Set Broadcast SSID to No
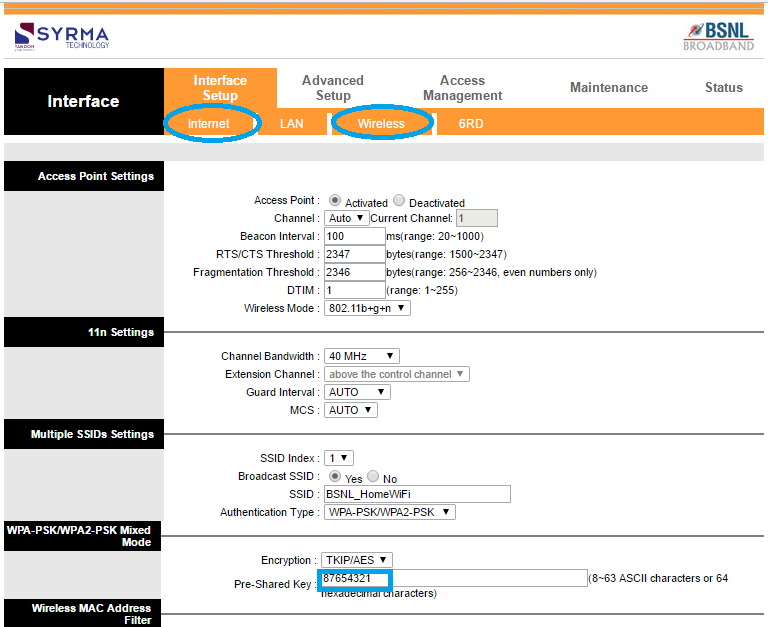This screenshot has height=627, width=768. [373, 476]
